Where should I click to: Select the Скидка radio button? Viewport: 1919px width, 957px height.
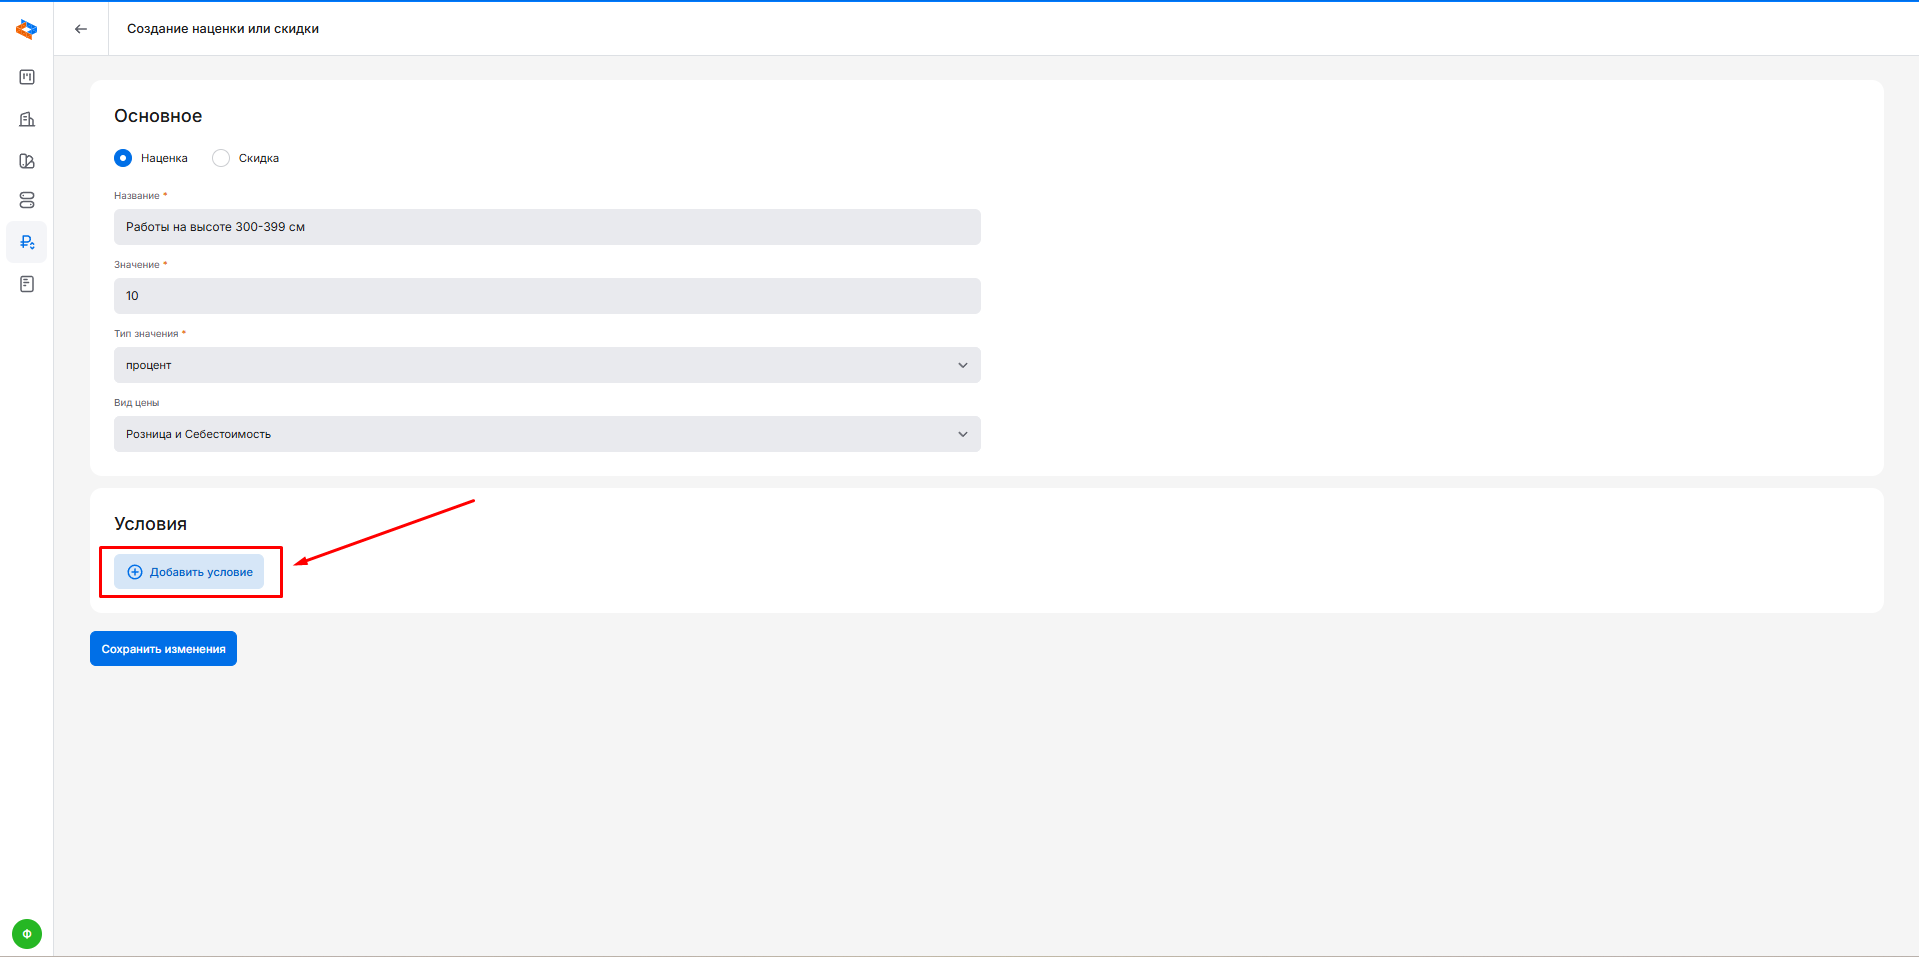[221, 158]
